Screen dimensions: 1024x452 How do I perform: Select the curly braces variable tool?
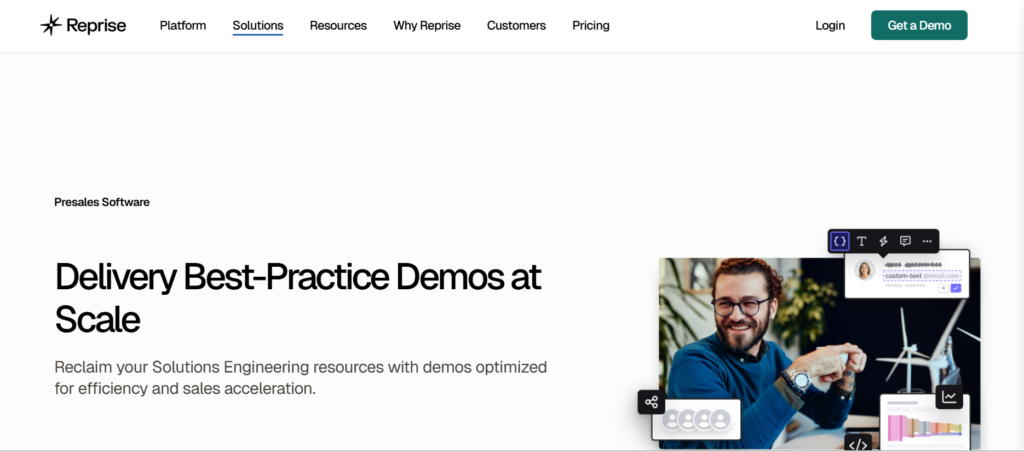[840, 241]
